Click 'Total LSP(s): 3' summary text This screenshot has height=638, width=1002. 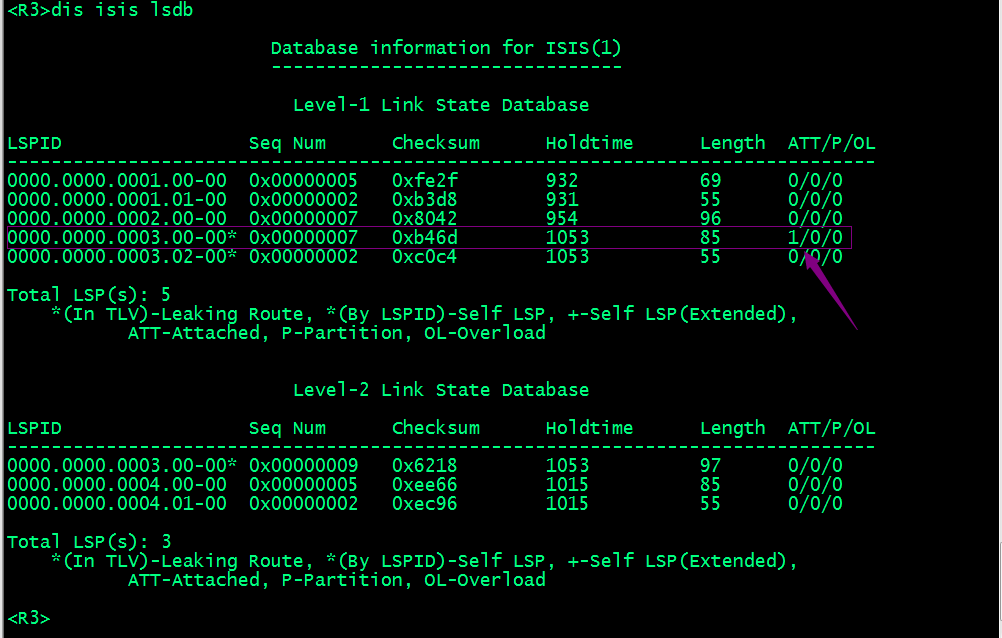tap(89, 542)
